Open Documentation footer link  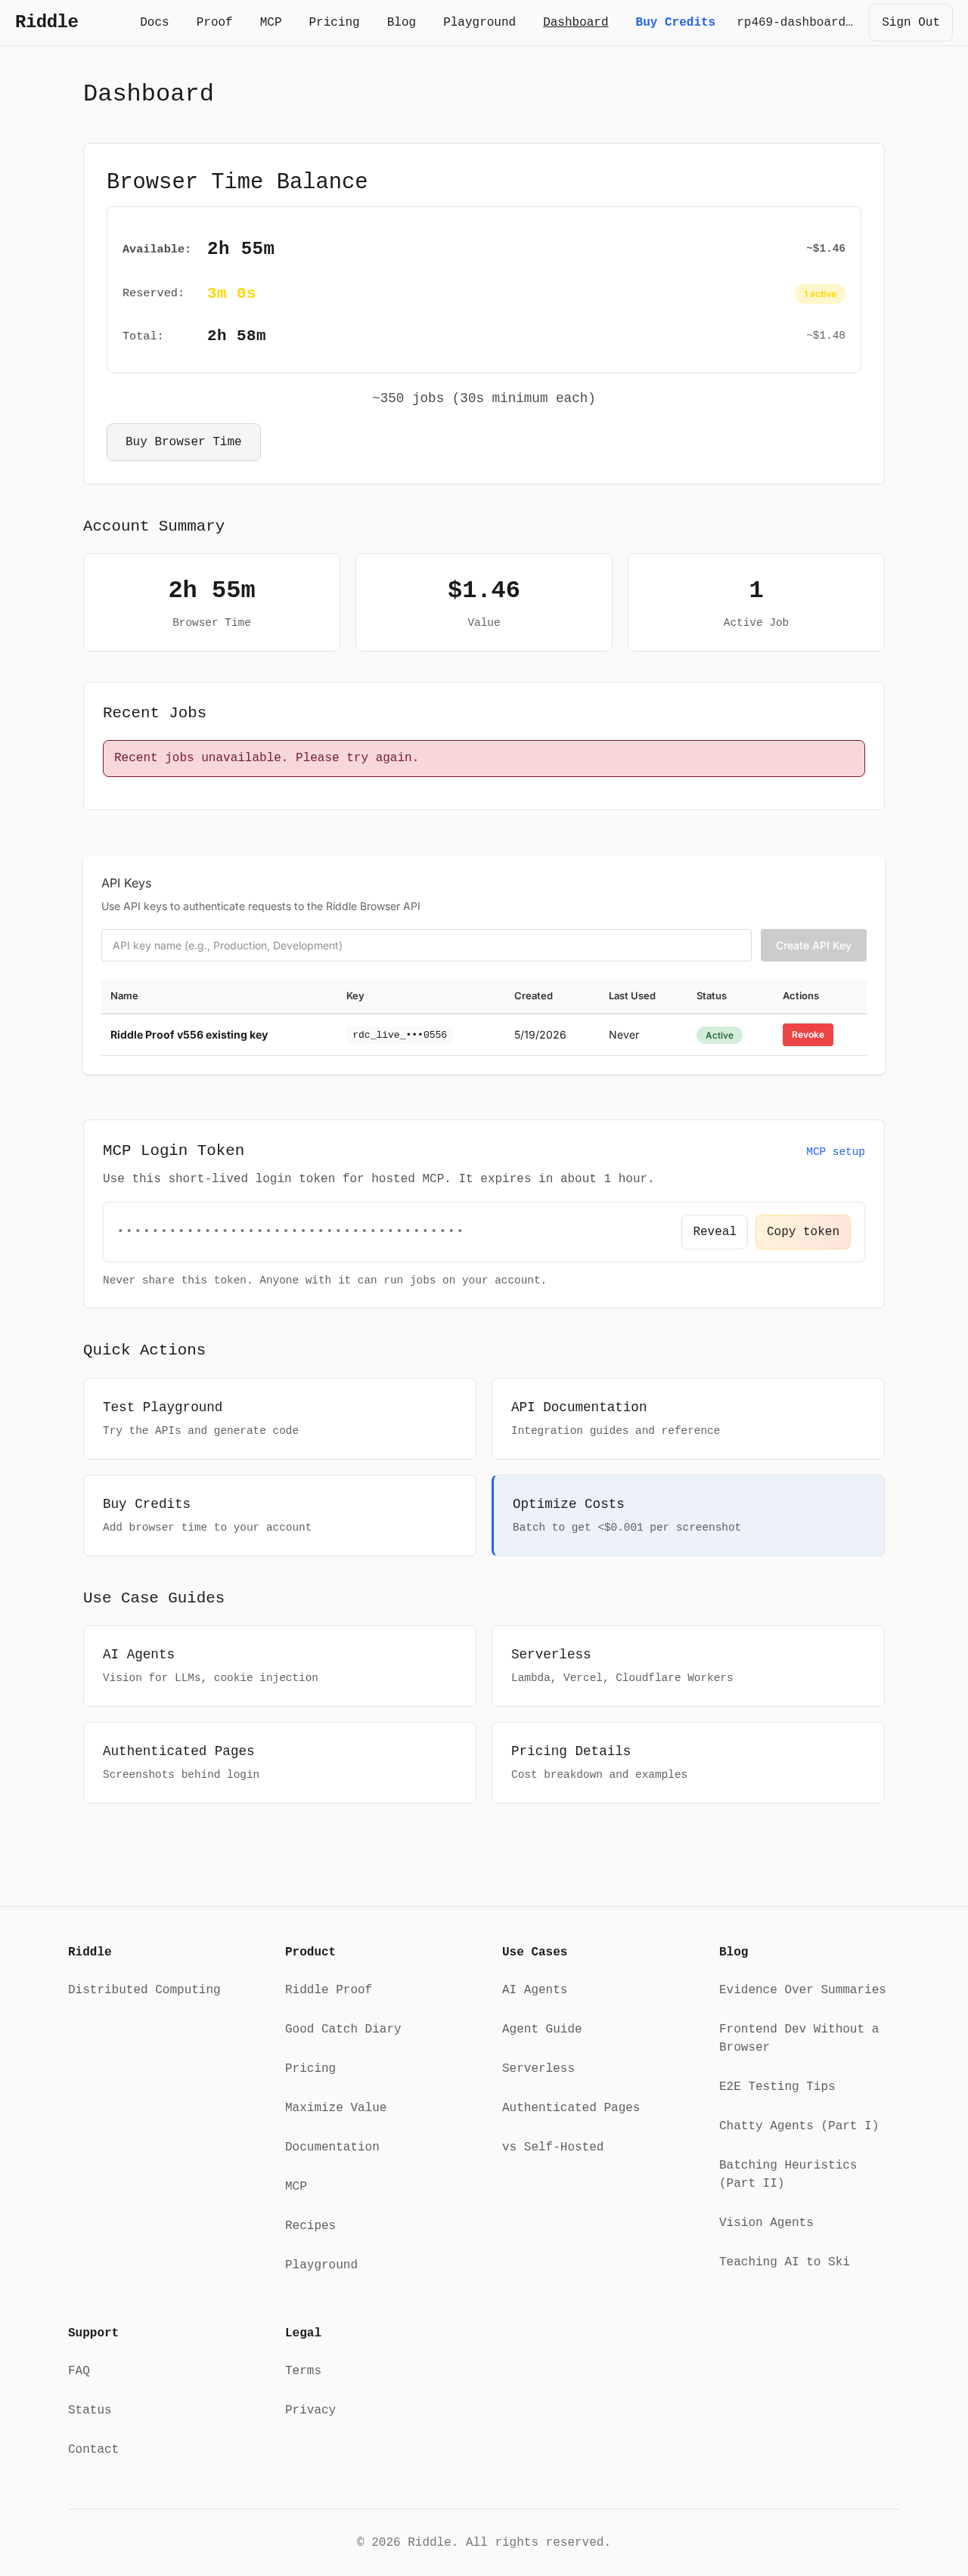coord(332,2147)
